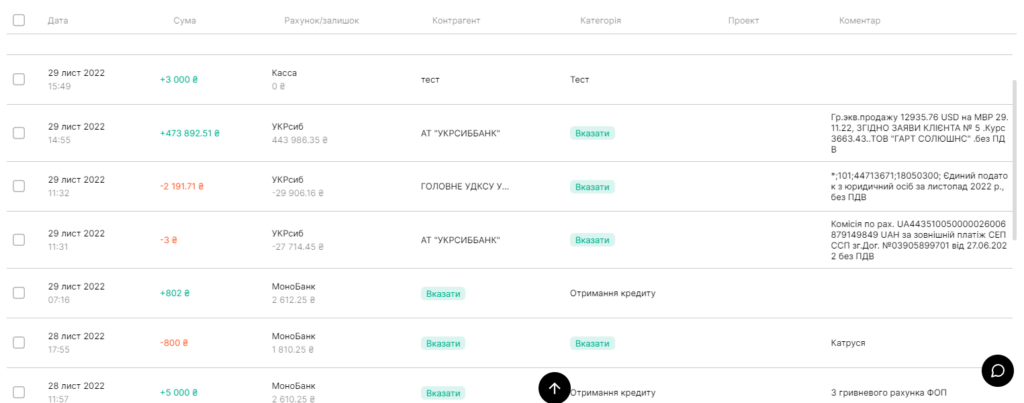Sort by the Дата column header
The image size is (1024, 403).
tap(57, 21)
